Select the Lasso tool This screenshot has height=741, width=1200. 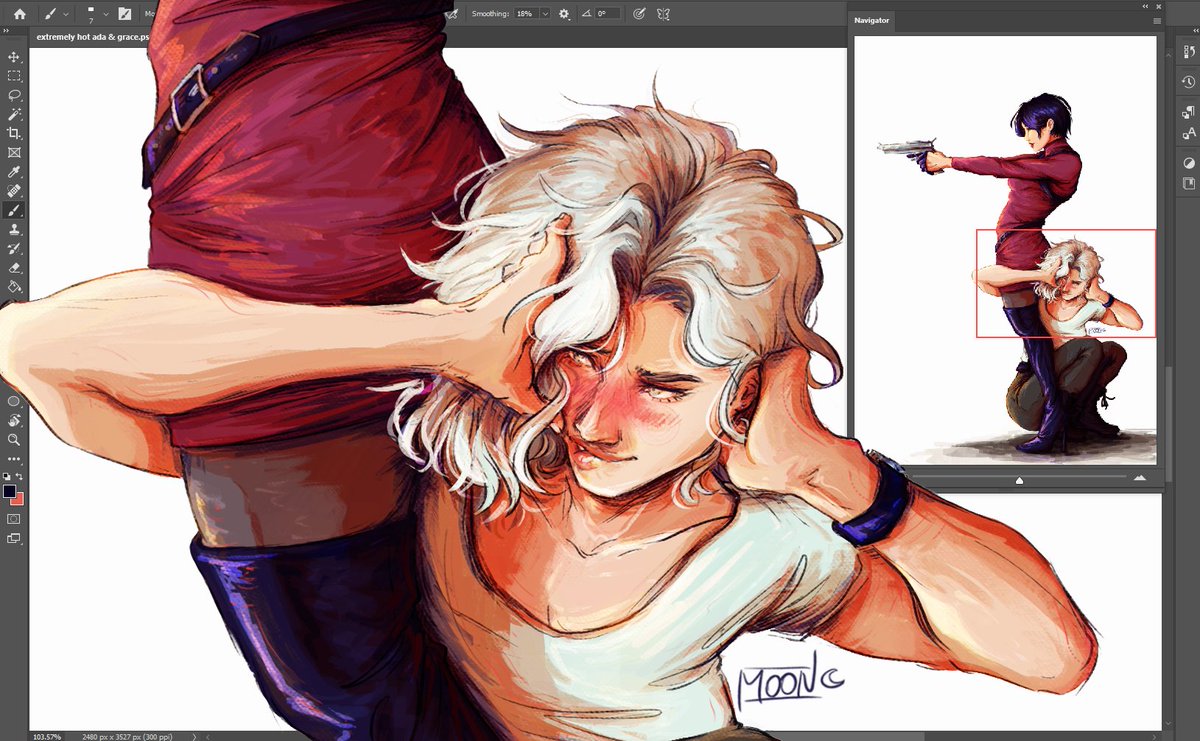coord(14,95)
